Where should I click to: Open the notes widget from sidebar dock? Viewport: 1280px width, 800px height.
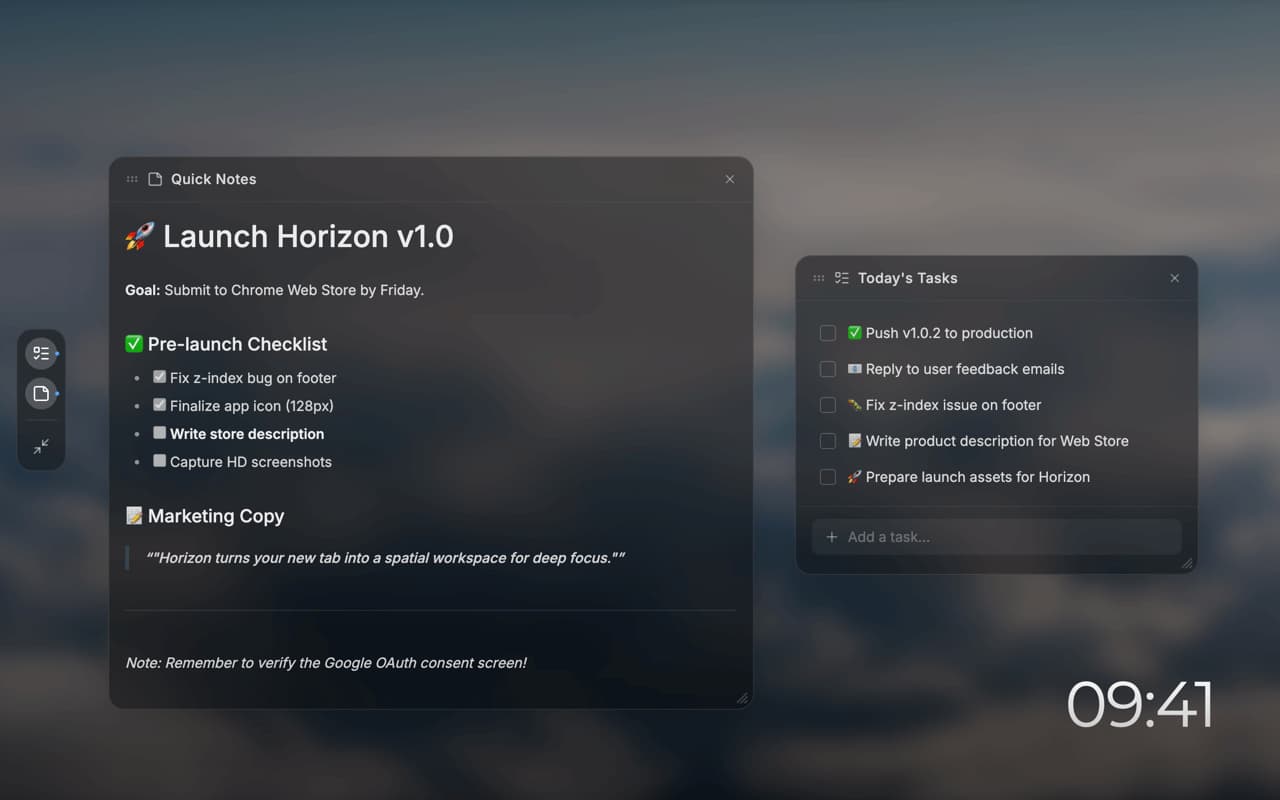[41, 394]
